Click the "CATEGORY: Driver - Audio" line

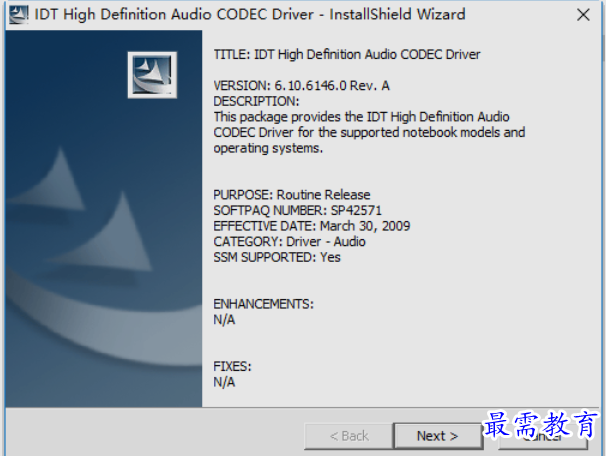pyautogui.click(x=289, y=242)
